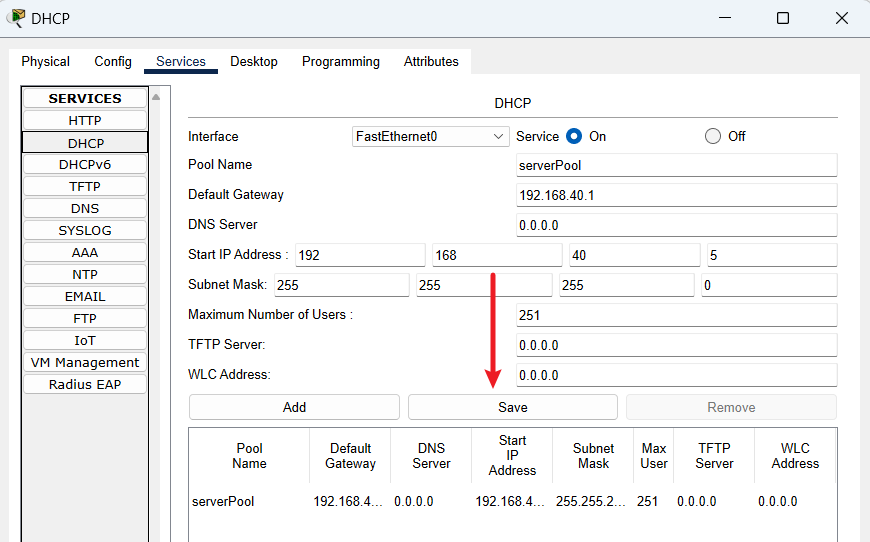
Task: Open the Radius EAP service
Action: [85, 384]
